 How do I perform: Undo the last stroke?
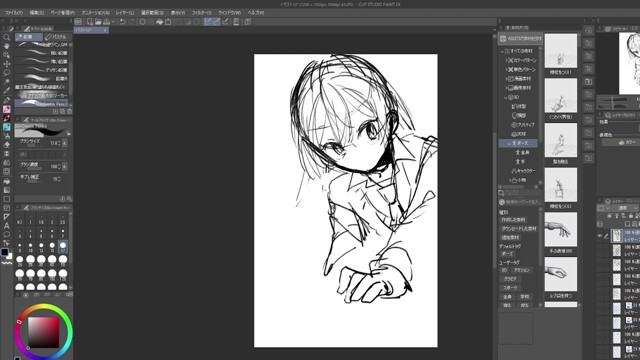pyautogui.click(x=122, y=22)
